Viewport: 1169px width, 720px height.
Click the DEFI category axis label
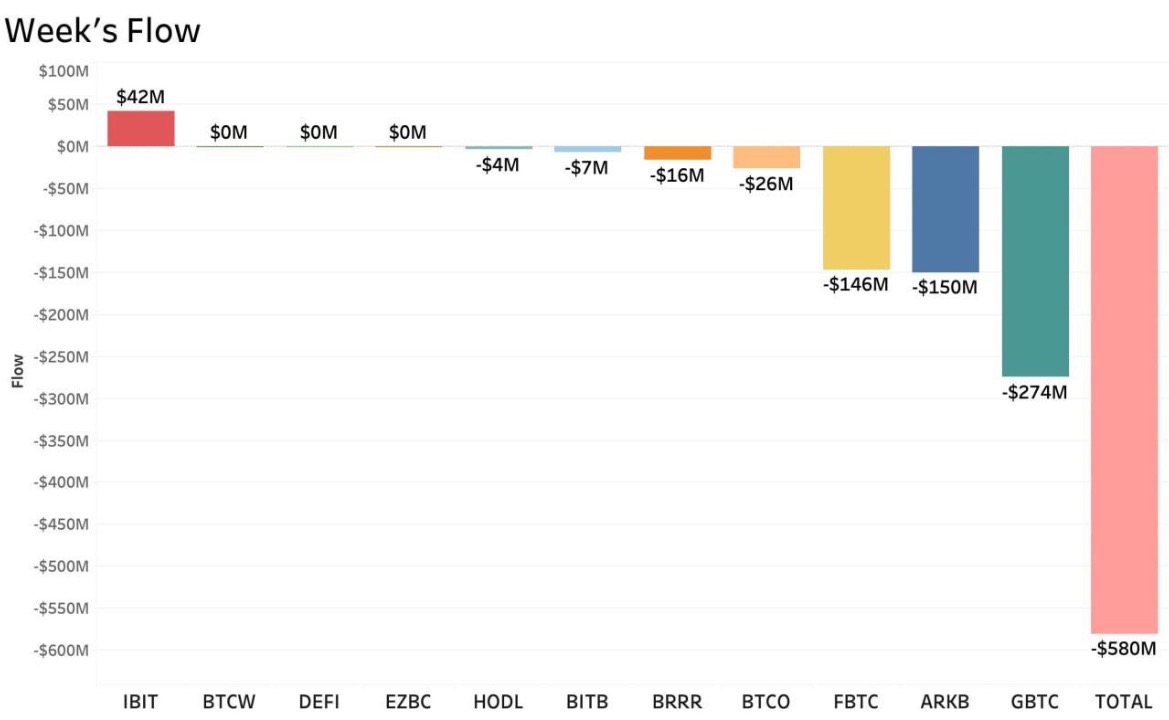pyautogui.click(x=319, y=702)
